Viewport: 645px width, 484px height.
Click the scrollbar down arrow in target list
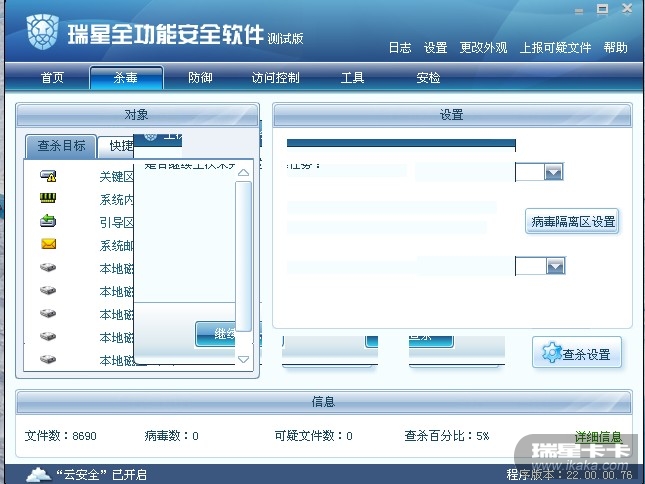(x=244, y=359)
